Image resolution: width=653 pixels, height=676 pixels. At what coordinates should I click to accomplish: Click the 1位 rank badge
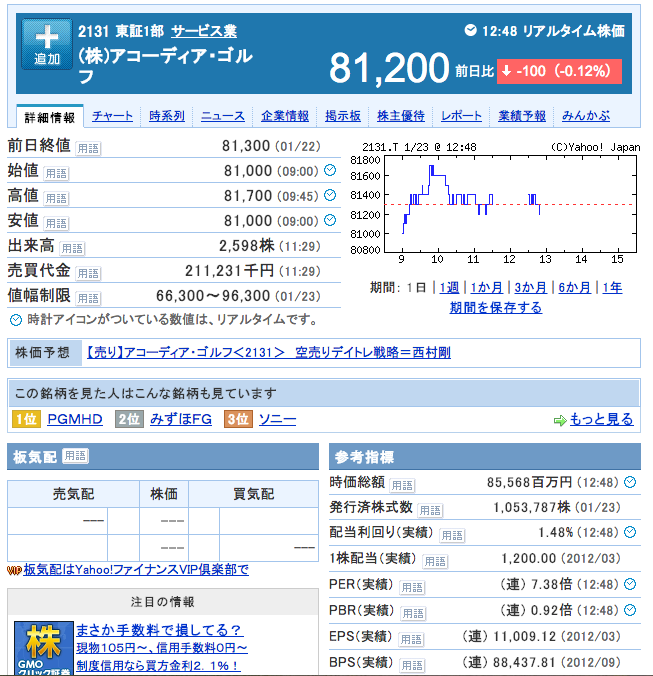[x=27, y=419]
